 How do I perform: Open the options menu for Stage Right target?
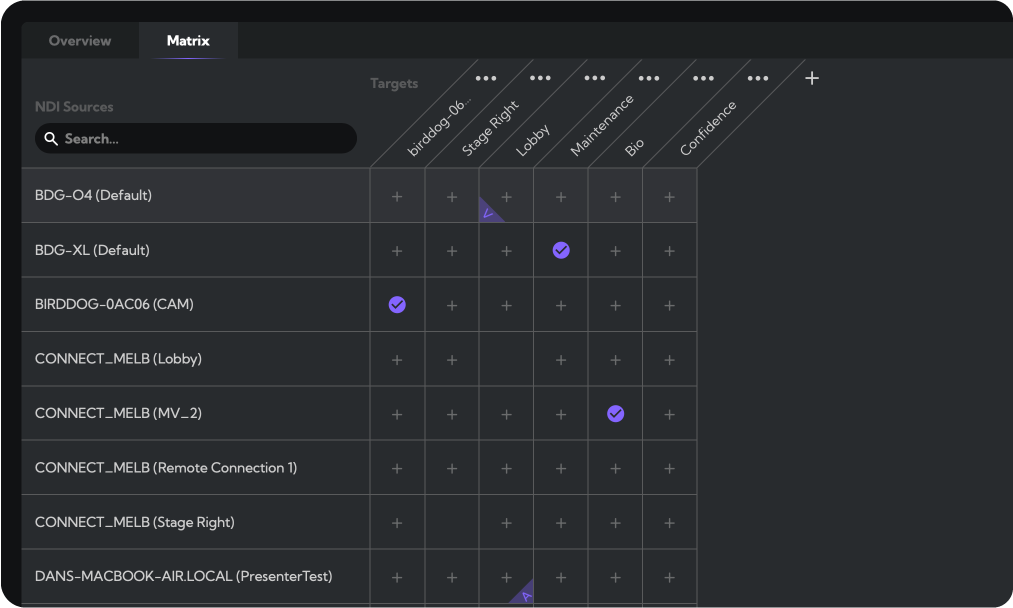pos(540,78)
